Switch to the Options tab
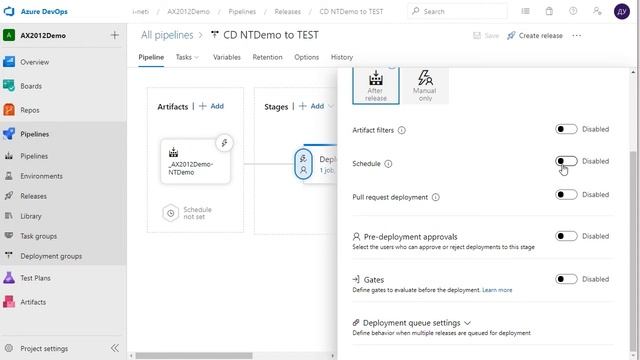640x360 pixels. 307,57
